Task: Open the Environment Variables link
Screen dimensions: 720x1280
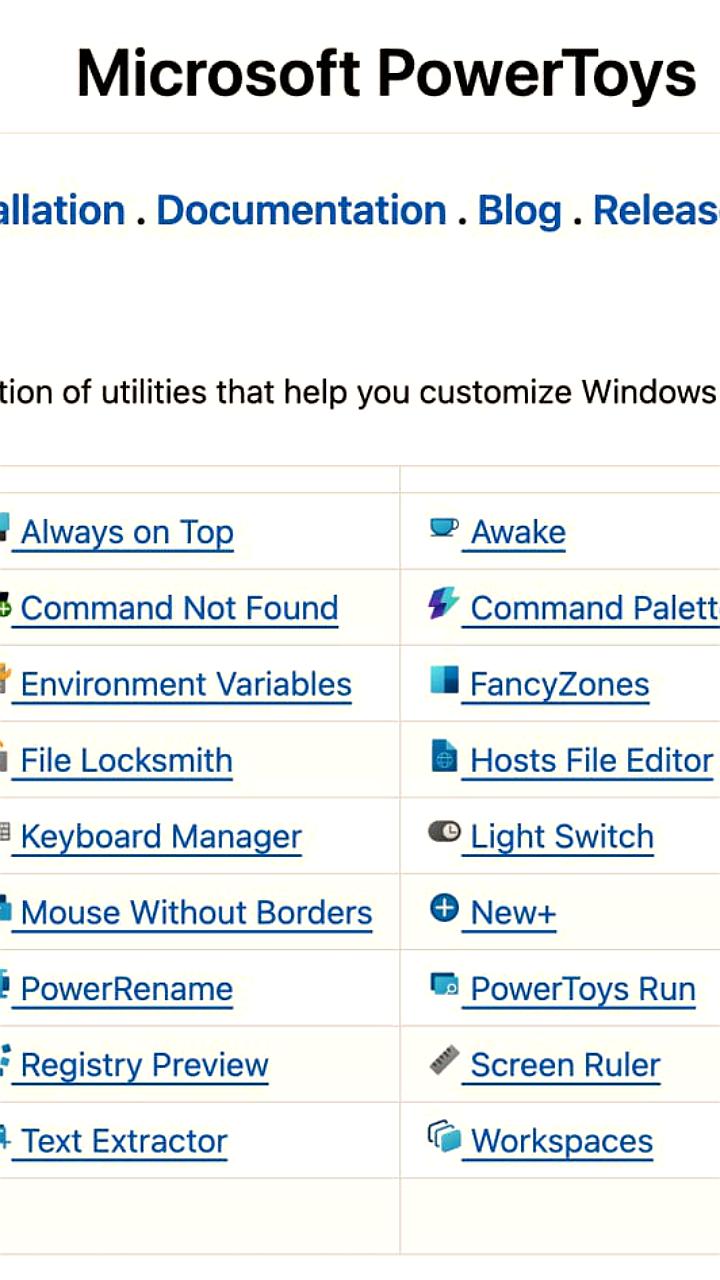Action: click(x=186, y=685)
